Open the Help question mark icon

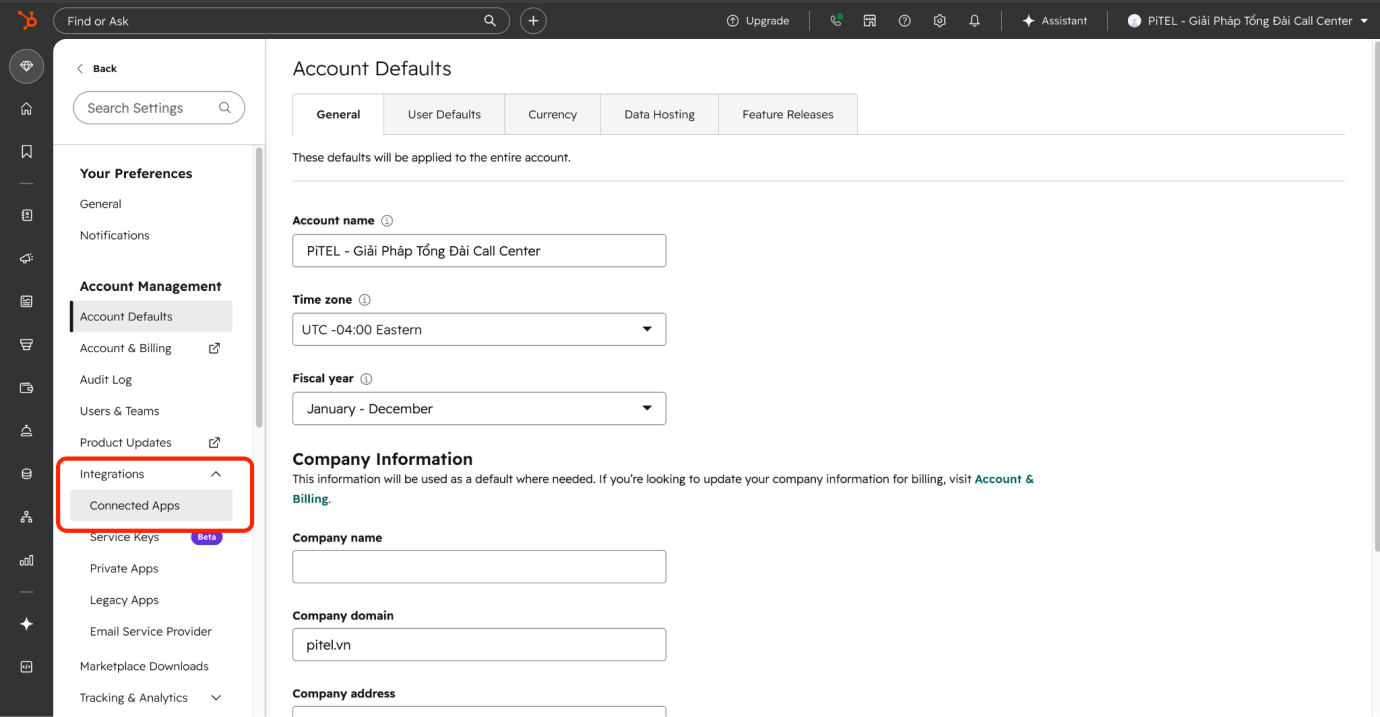pos(905,20)
